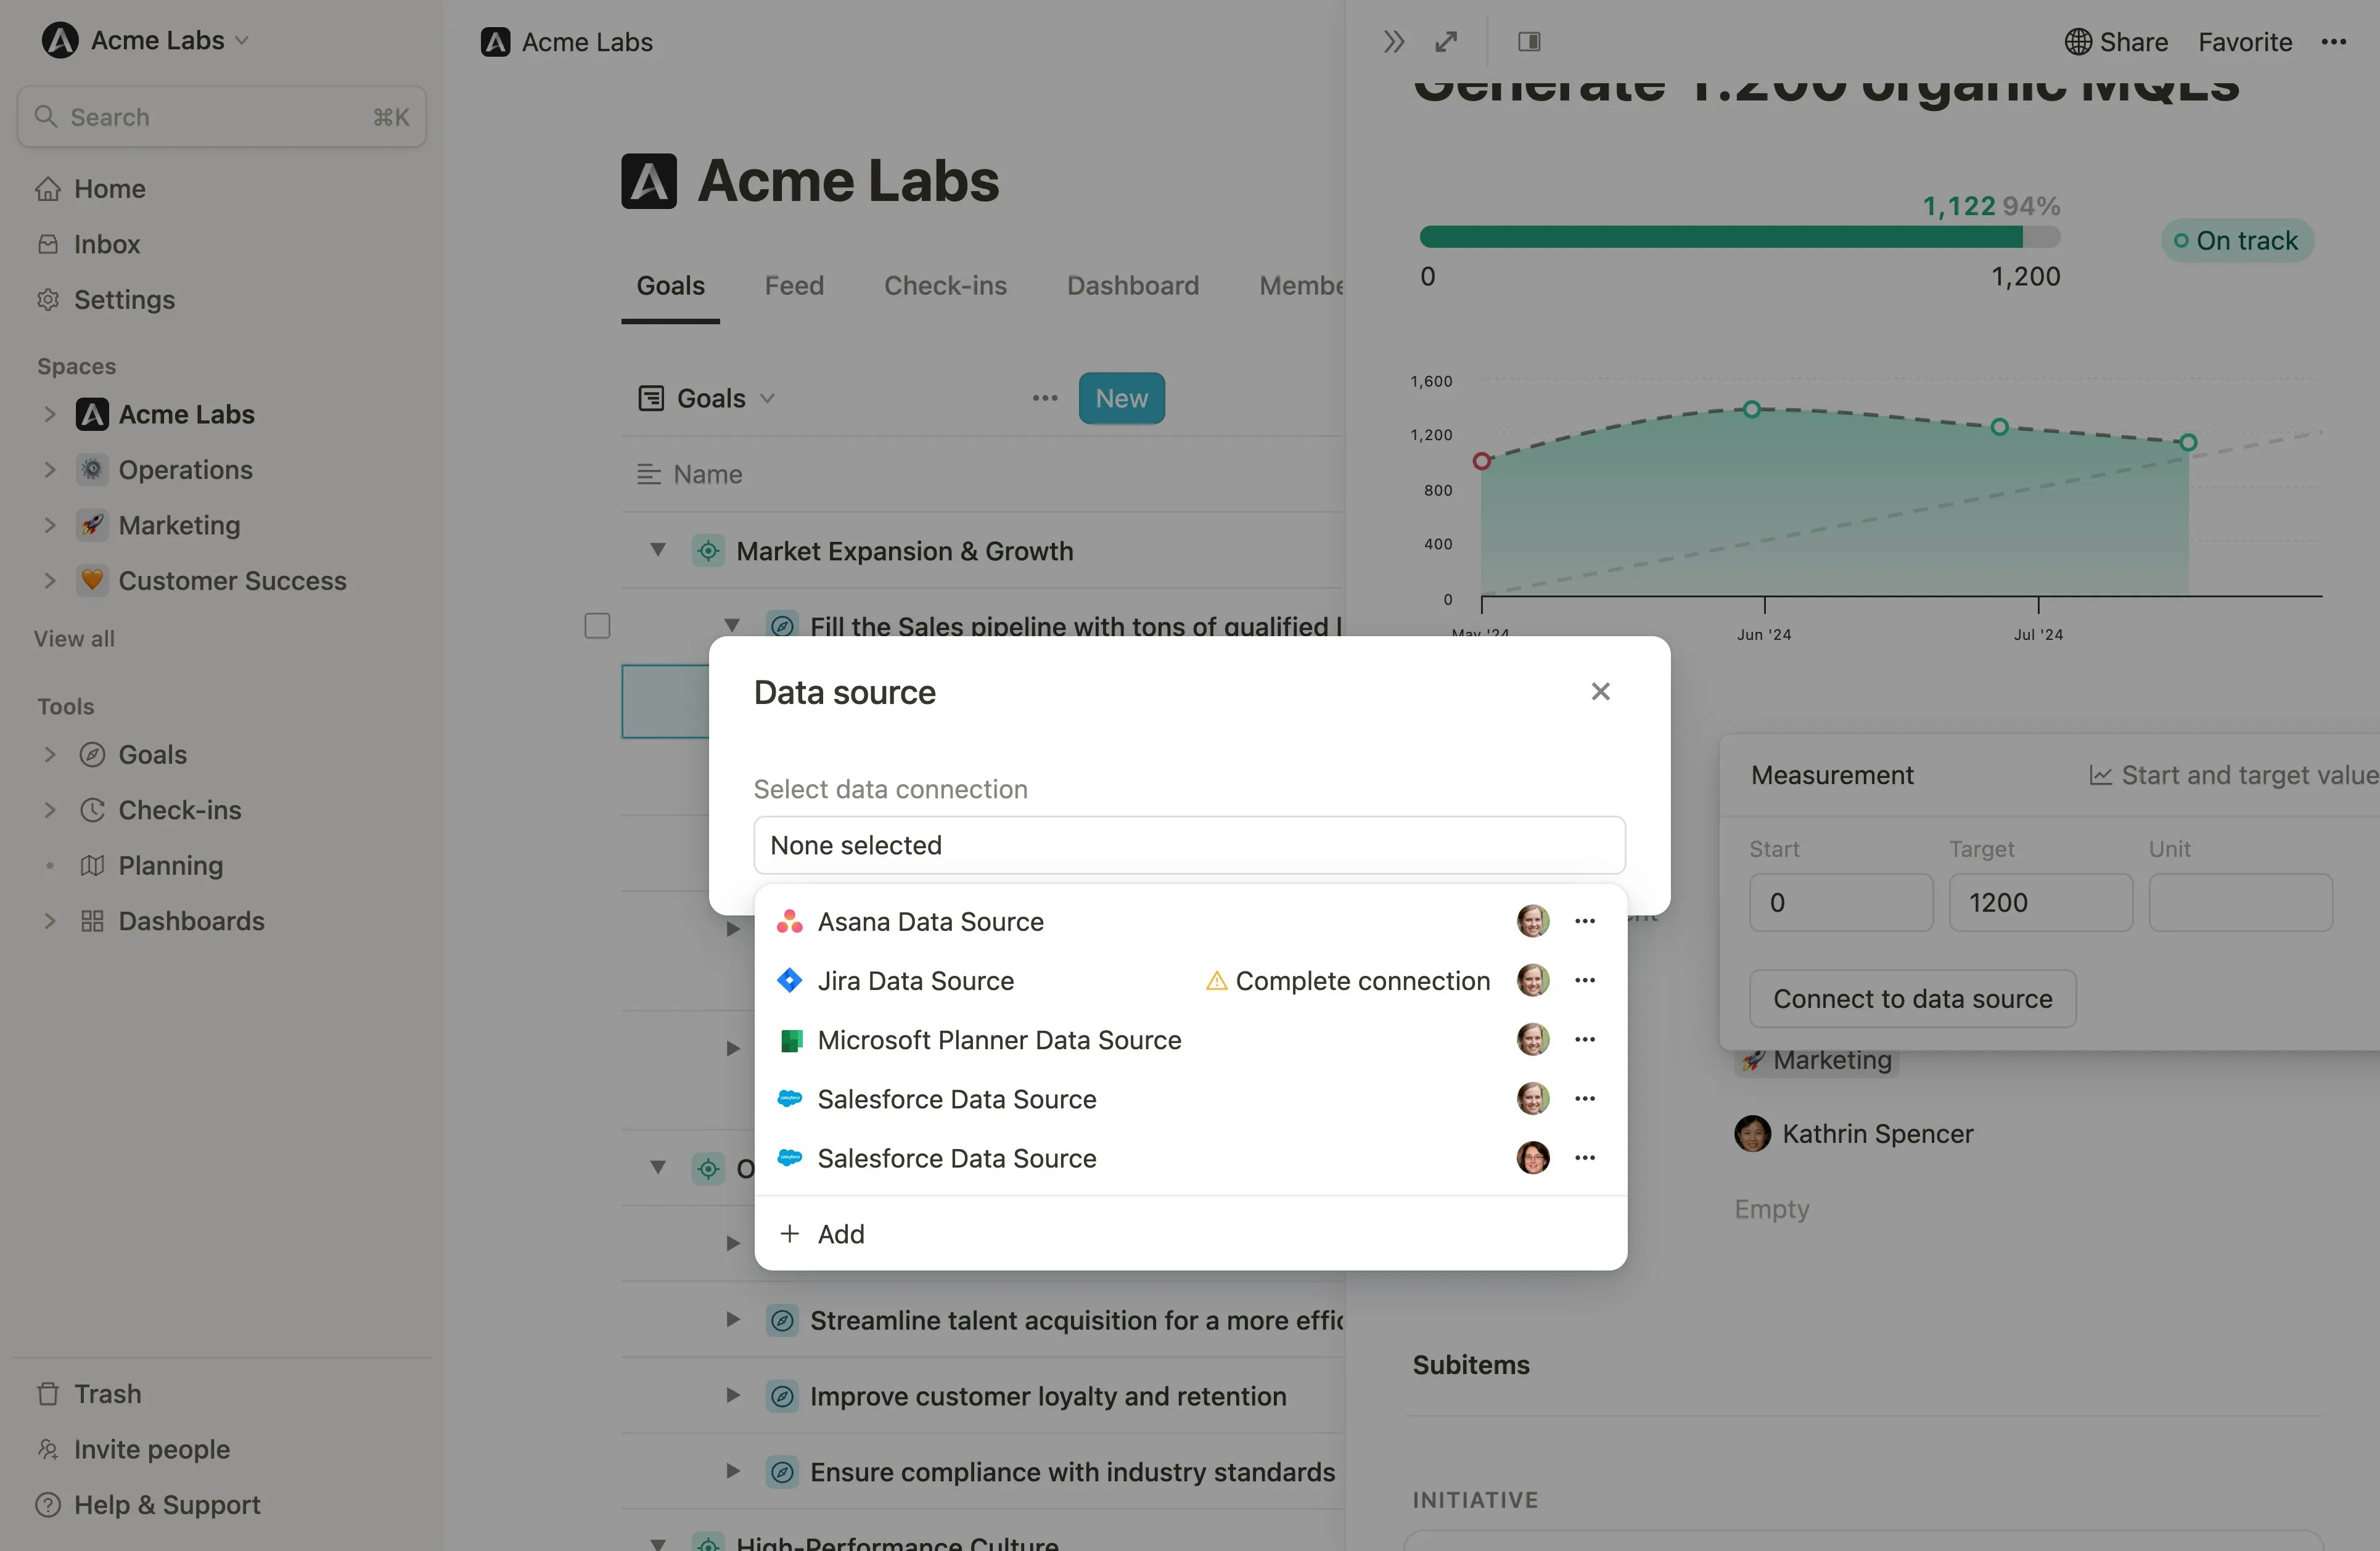Screen dimensions: 2380x1551
Task: Click the expand to full page icon
Action: (x=1446, y=42)
